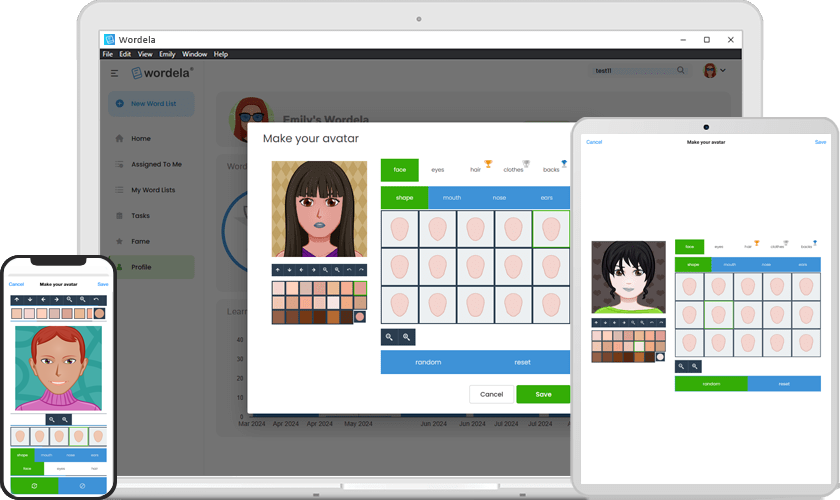Click the undo arrow on tablet avatar toolbar
Screen dimensions: 840x500
pos(652,323)
